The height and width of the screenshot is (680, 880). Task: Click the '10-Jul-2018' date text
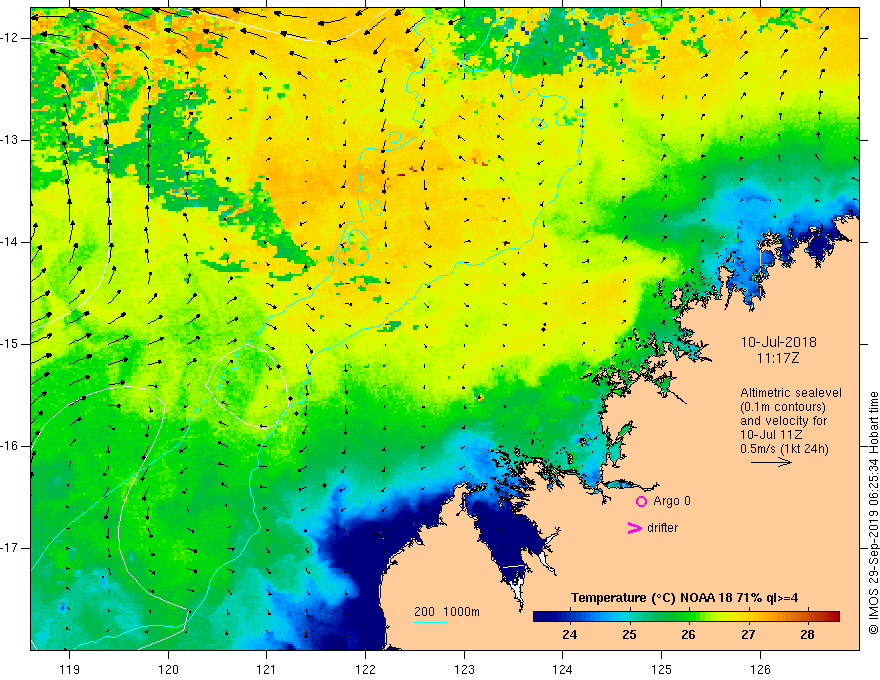click(x=778, y=342)
